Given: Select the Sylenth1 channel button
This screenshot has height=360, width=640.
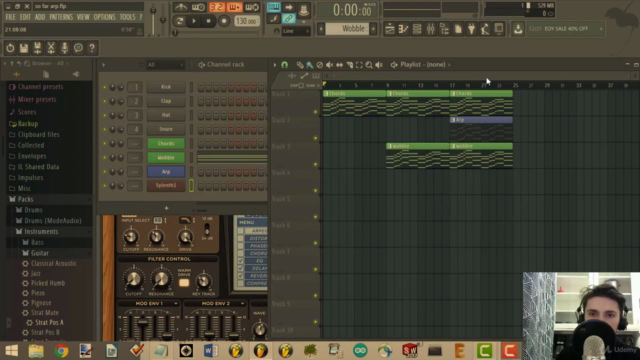Looking at the screenshot, I should pyautogui.click(x=166, y=185).
